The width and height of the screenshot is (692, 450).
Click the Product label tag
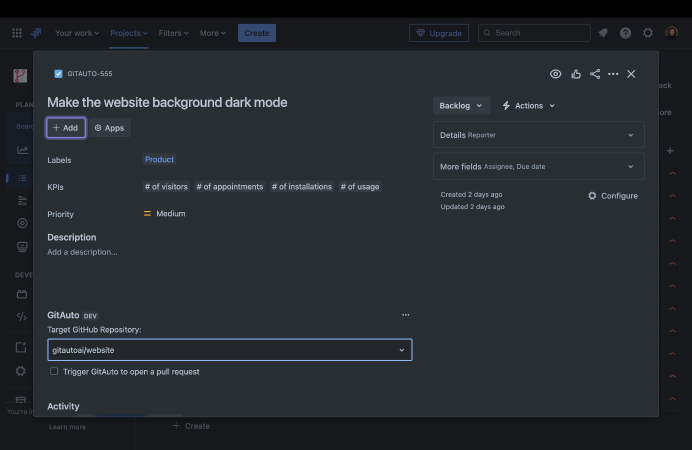(x=159, y=159)
